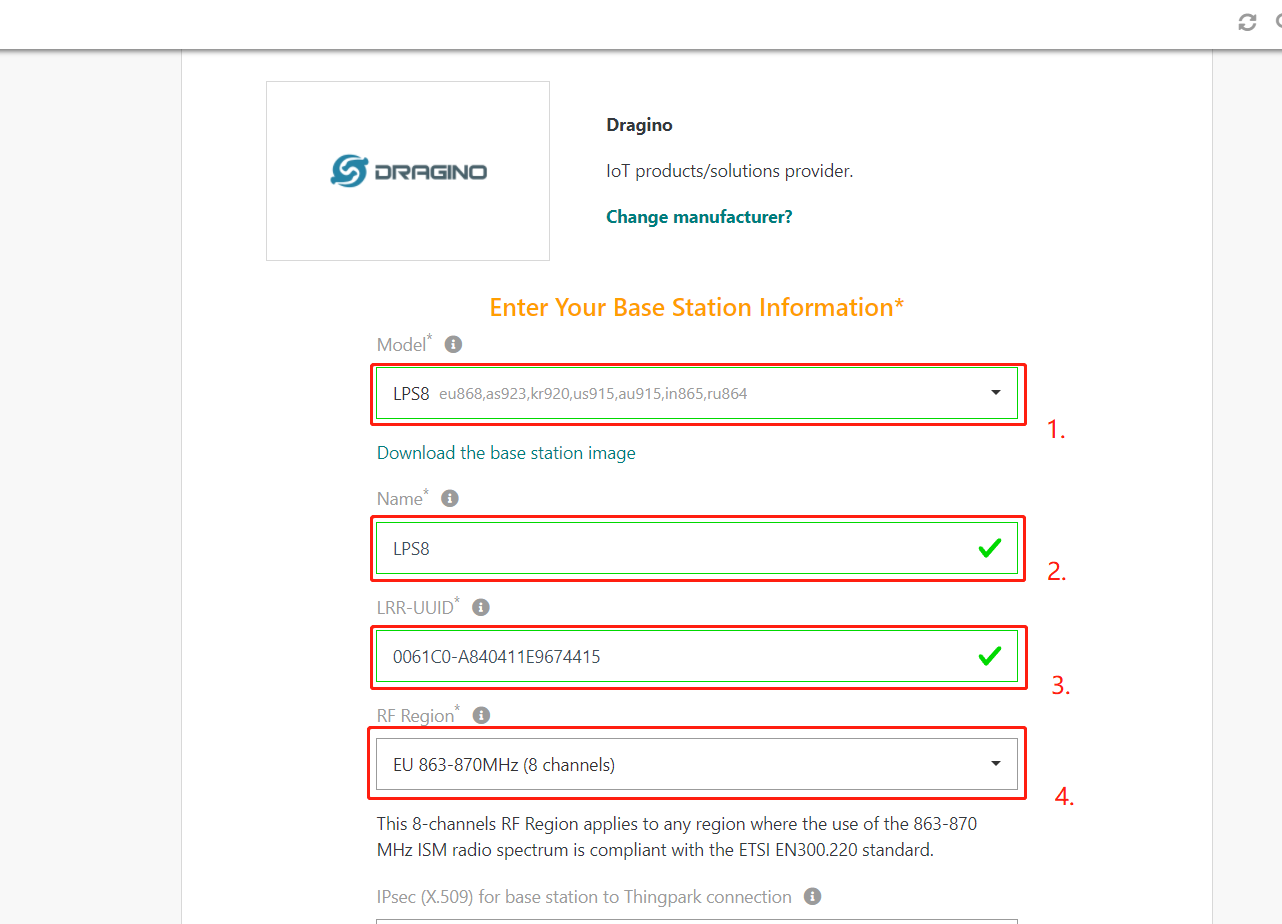Click the green checkmark in the Name field
1282x924 pixels.
point(990,548)
